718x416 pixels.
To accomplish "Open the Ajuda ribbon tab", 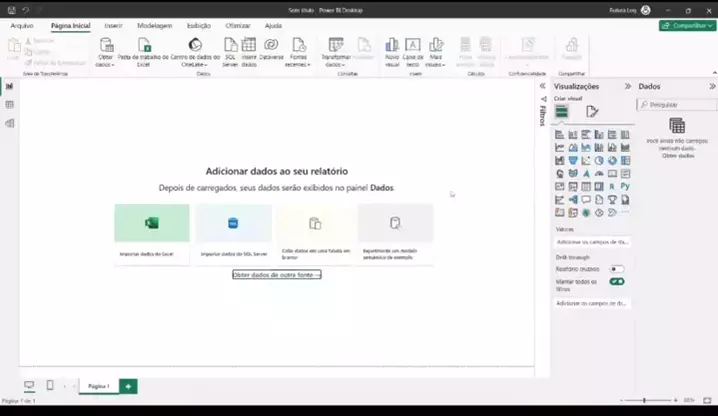I will pos(273,26).
